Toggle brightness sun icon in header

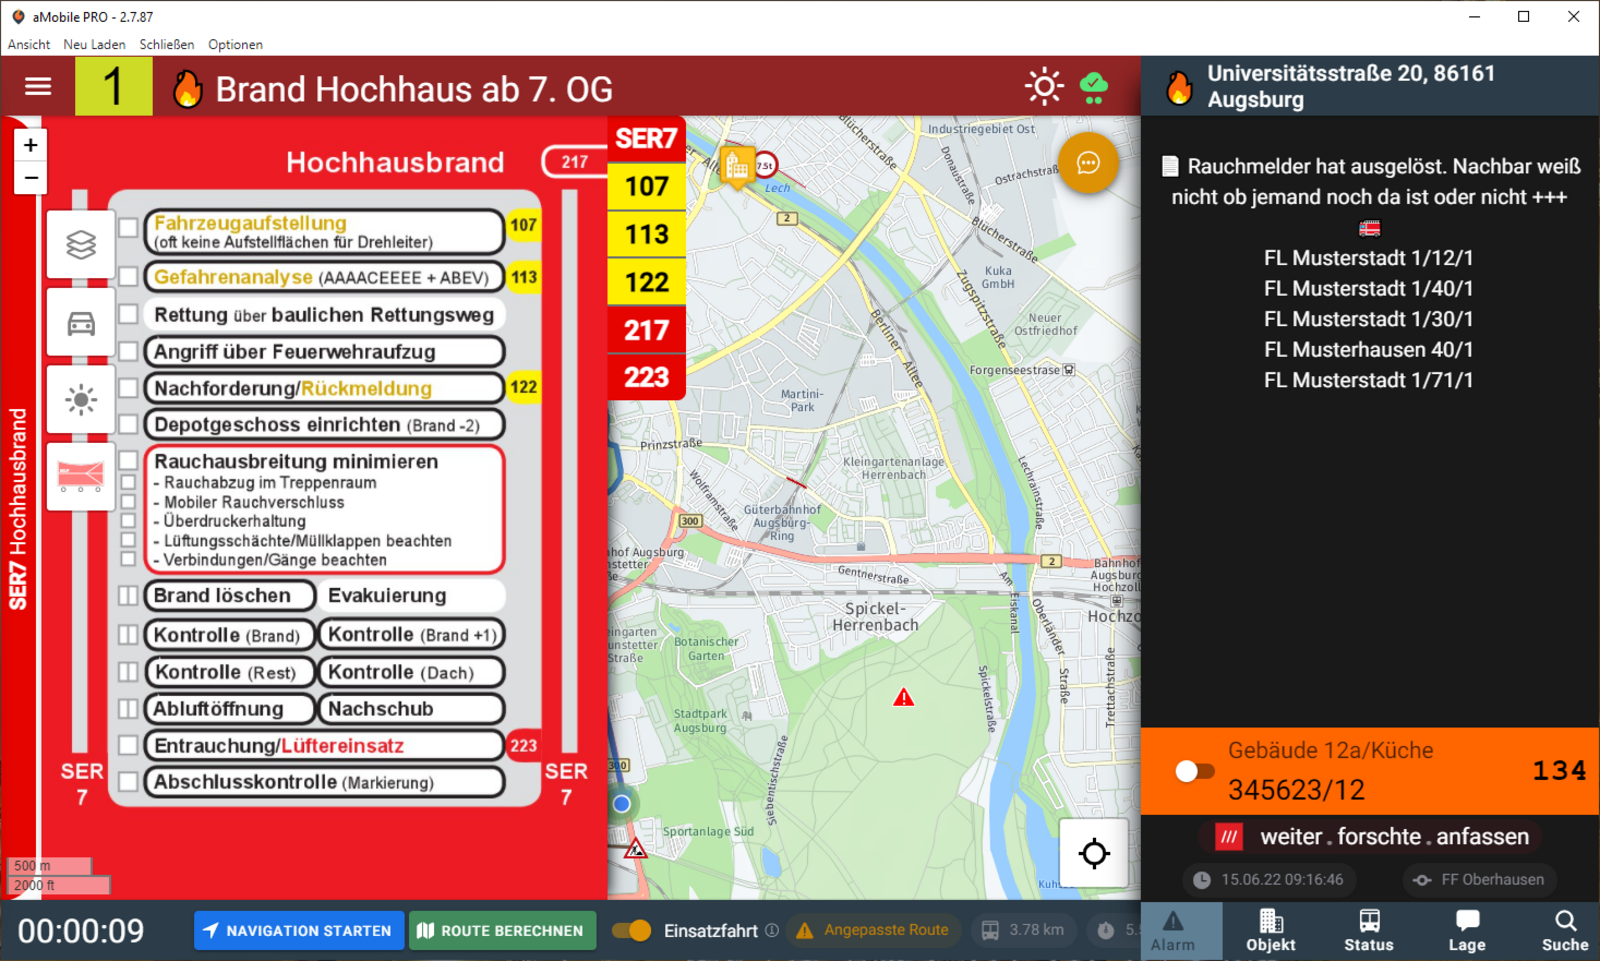1044,87
